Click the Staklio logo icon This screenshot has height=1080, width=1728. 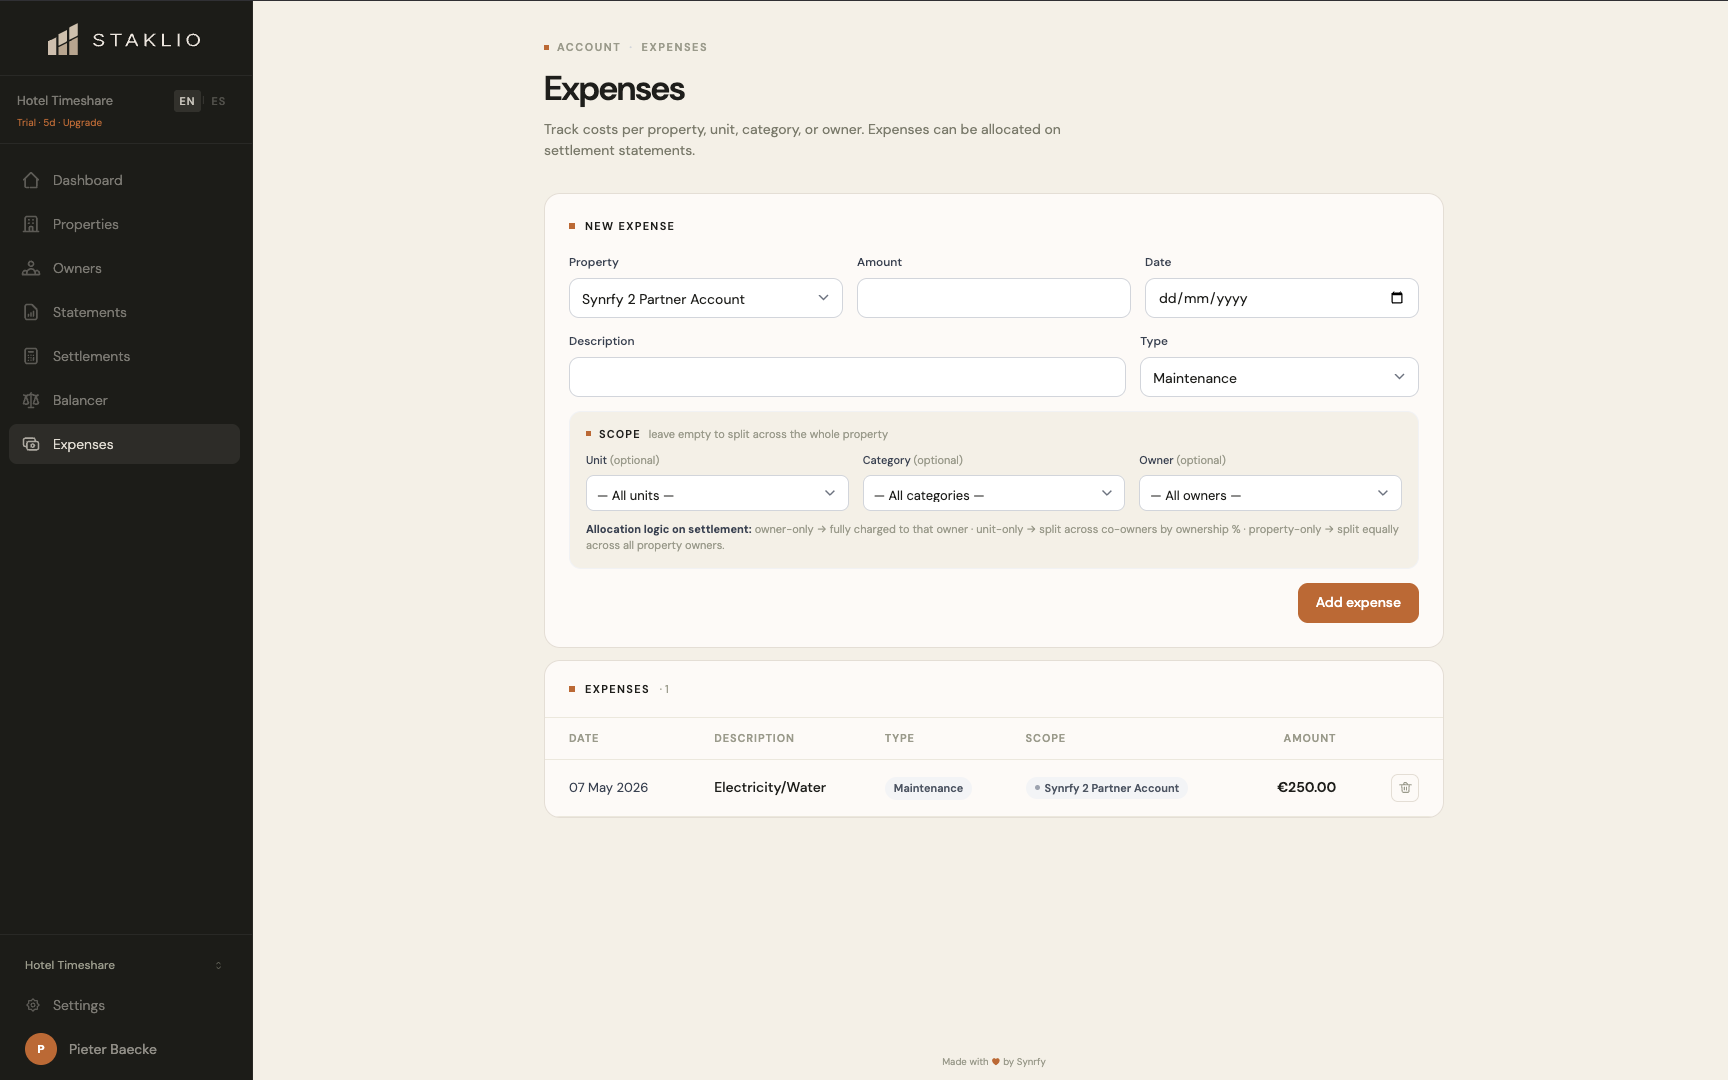tap(63, 40)
